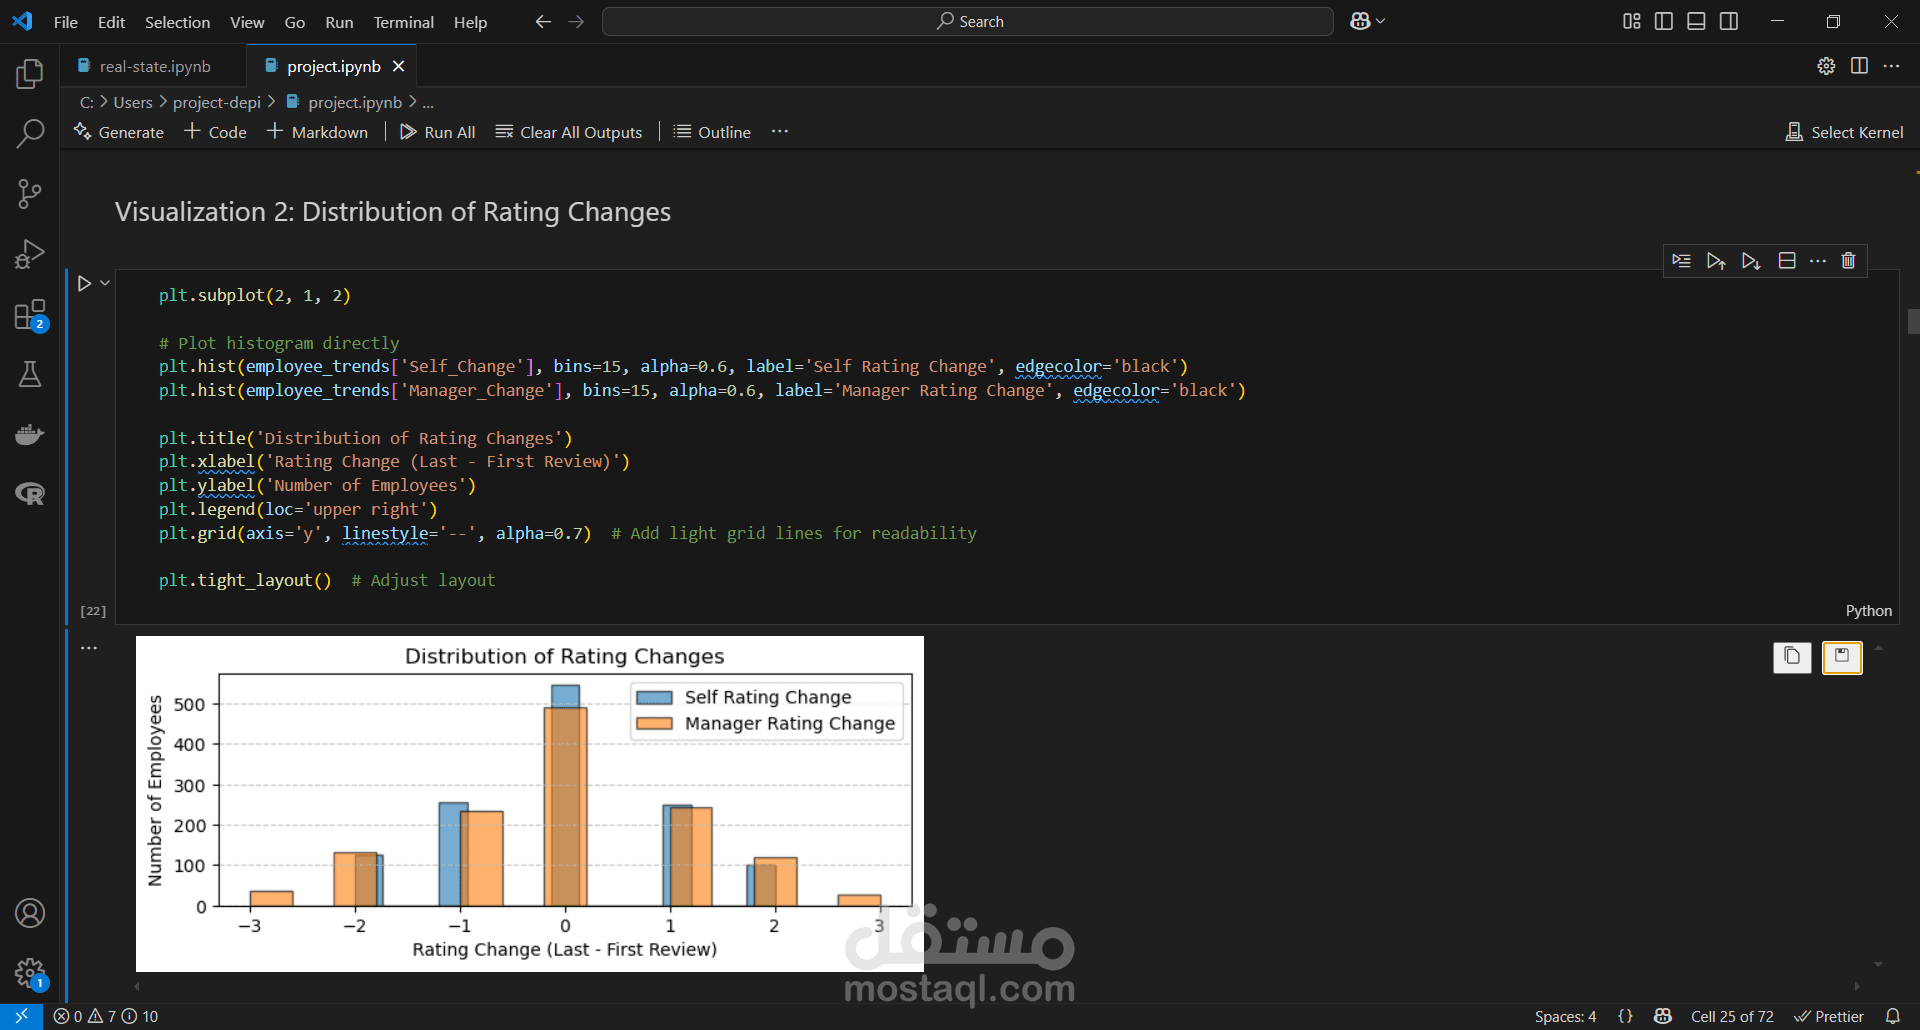The width and height of the screenshot is (1920, 1030).
Task: Open the View menu
Action: tap(247, 22)
